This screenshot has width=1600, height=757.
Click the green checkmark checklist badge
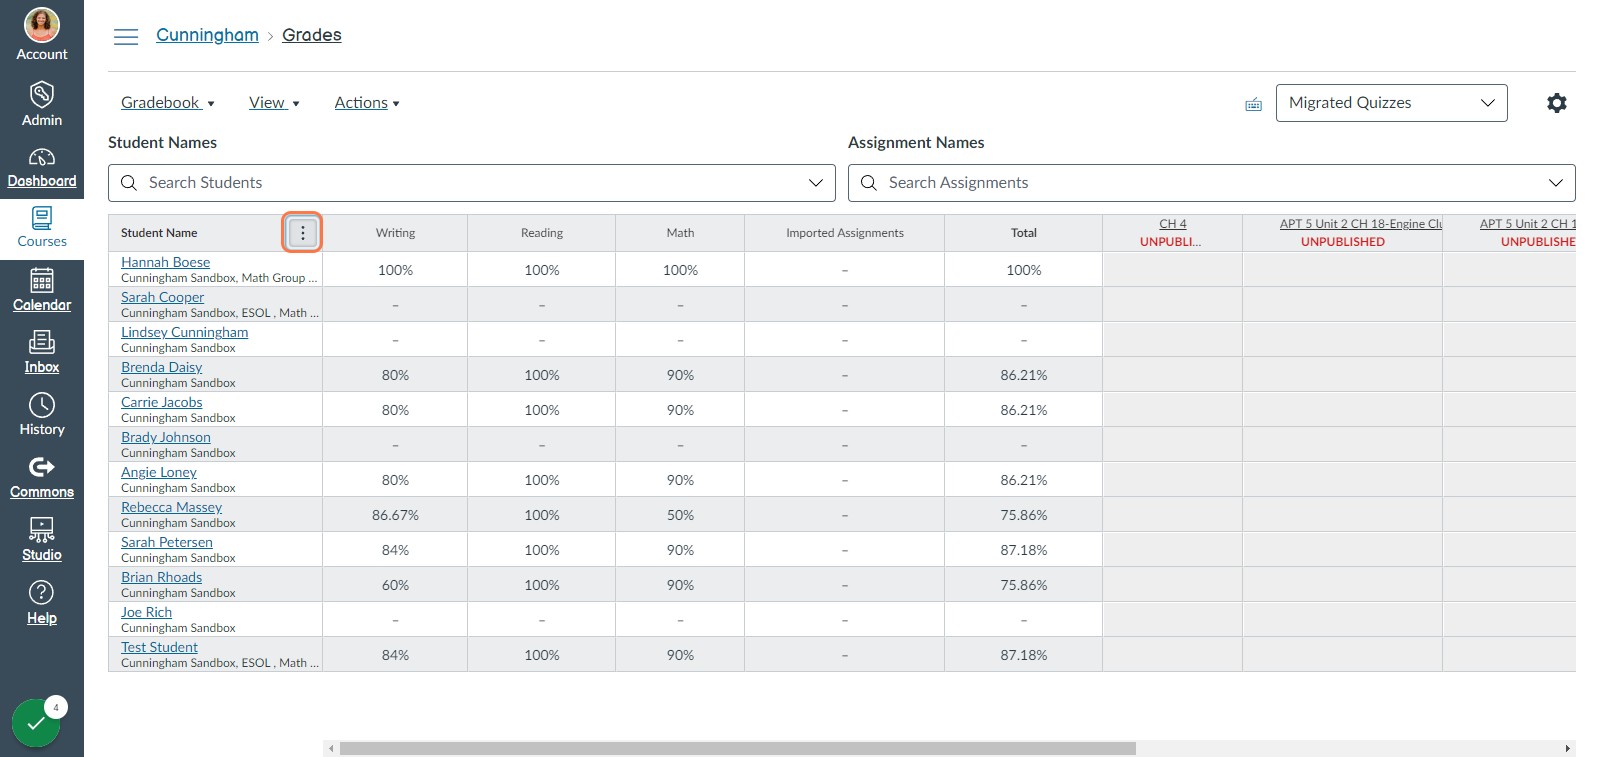pyautogui.click(x=36, y=722)
